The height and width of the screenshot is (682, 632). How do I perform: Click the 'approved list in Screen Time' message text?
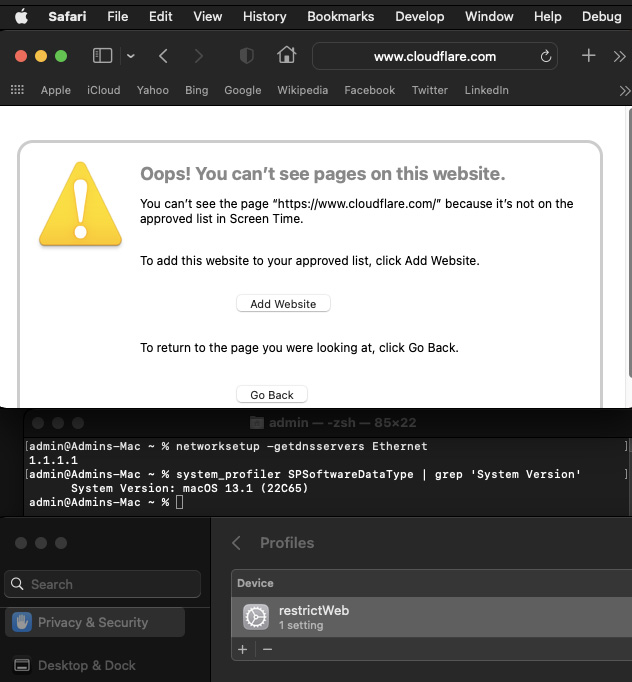[x=221, y=219]
